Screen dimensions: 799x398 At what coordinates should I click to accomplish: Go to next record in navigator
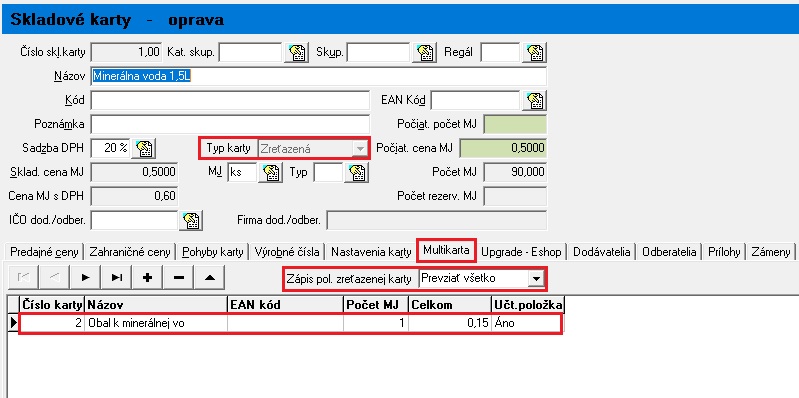86,277
